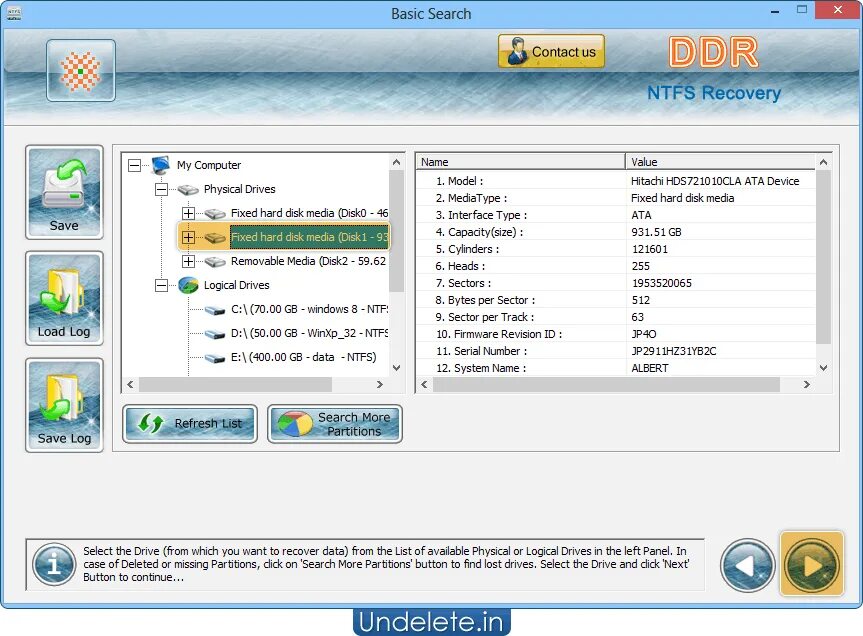
Task: Click the tree panel scroll down arrow
Action: click(x=396, y=368)
